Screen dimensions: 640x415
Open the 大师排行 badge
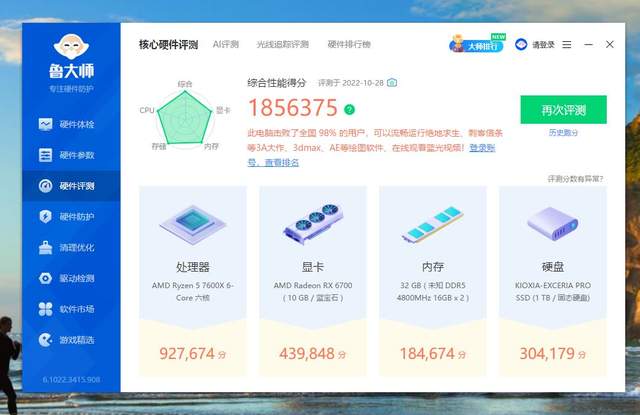(x=477, y=44)
